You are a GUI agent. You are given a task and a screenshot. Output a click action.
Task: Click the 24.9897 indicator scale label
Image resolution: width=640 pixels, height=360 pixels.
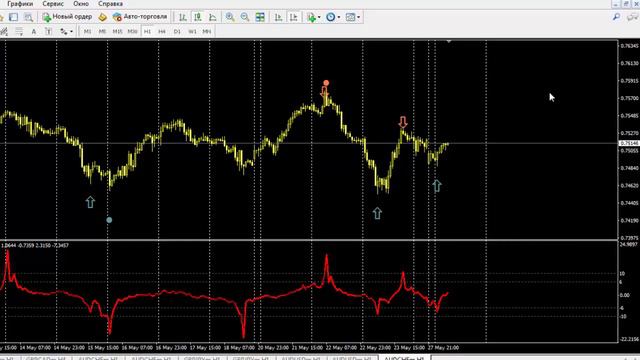pyautogui.click(x=629, y=244)
